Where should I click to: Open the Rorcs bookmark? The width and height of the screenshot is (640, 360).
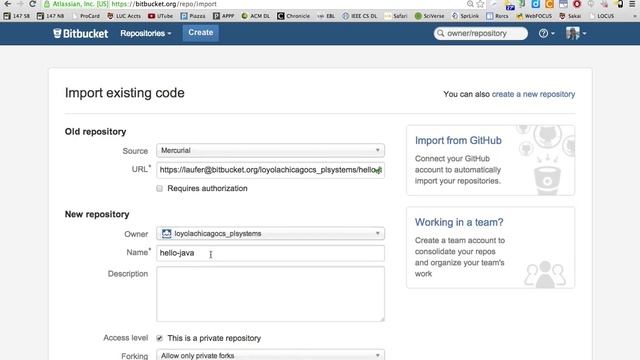[498, 16]
